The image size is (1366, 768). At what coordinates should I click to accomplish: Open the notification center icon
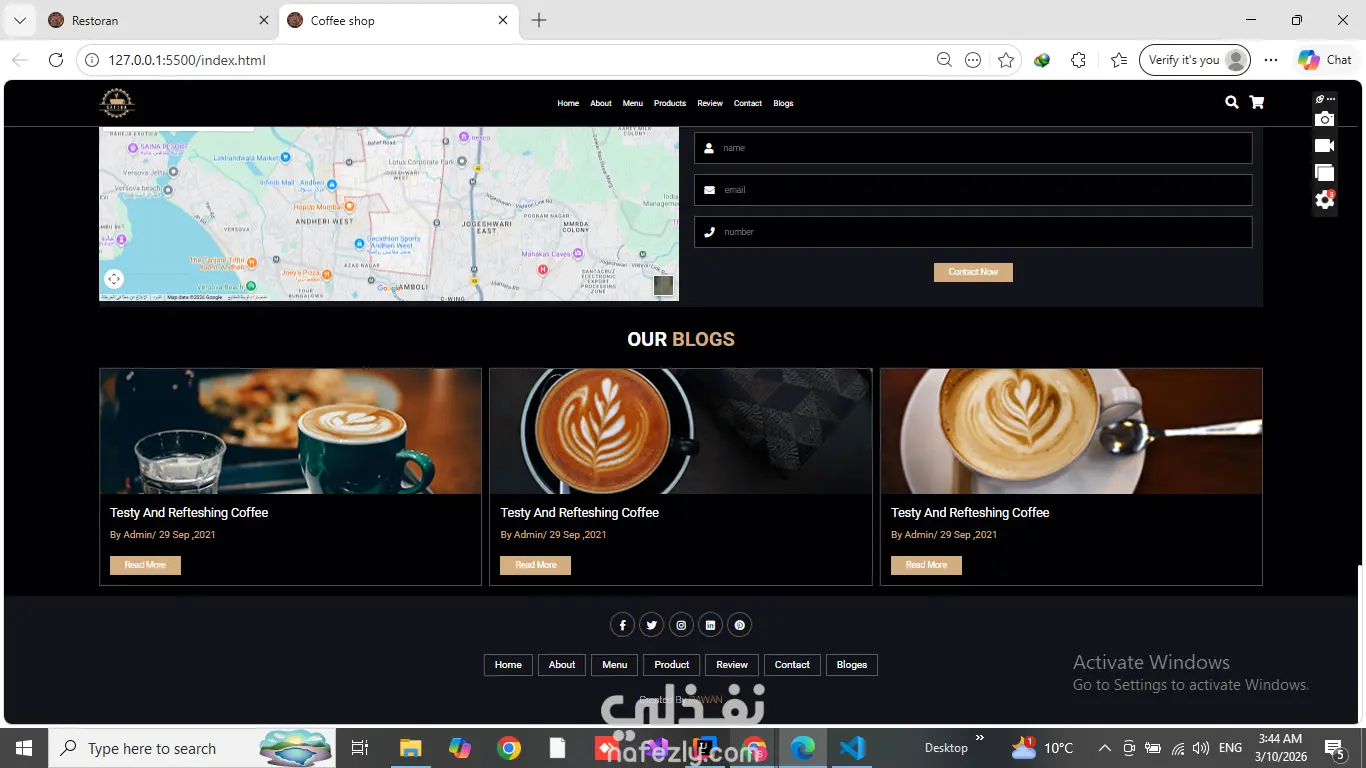pos(1334,748)
